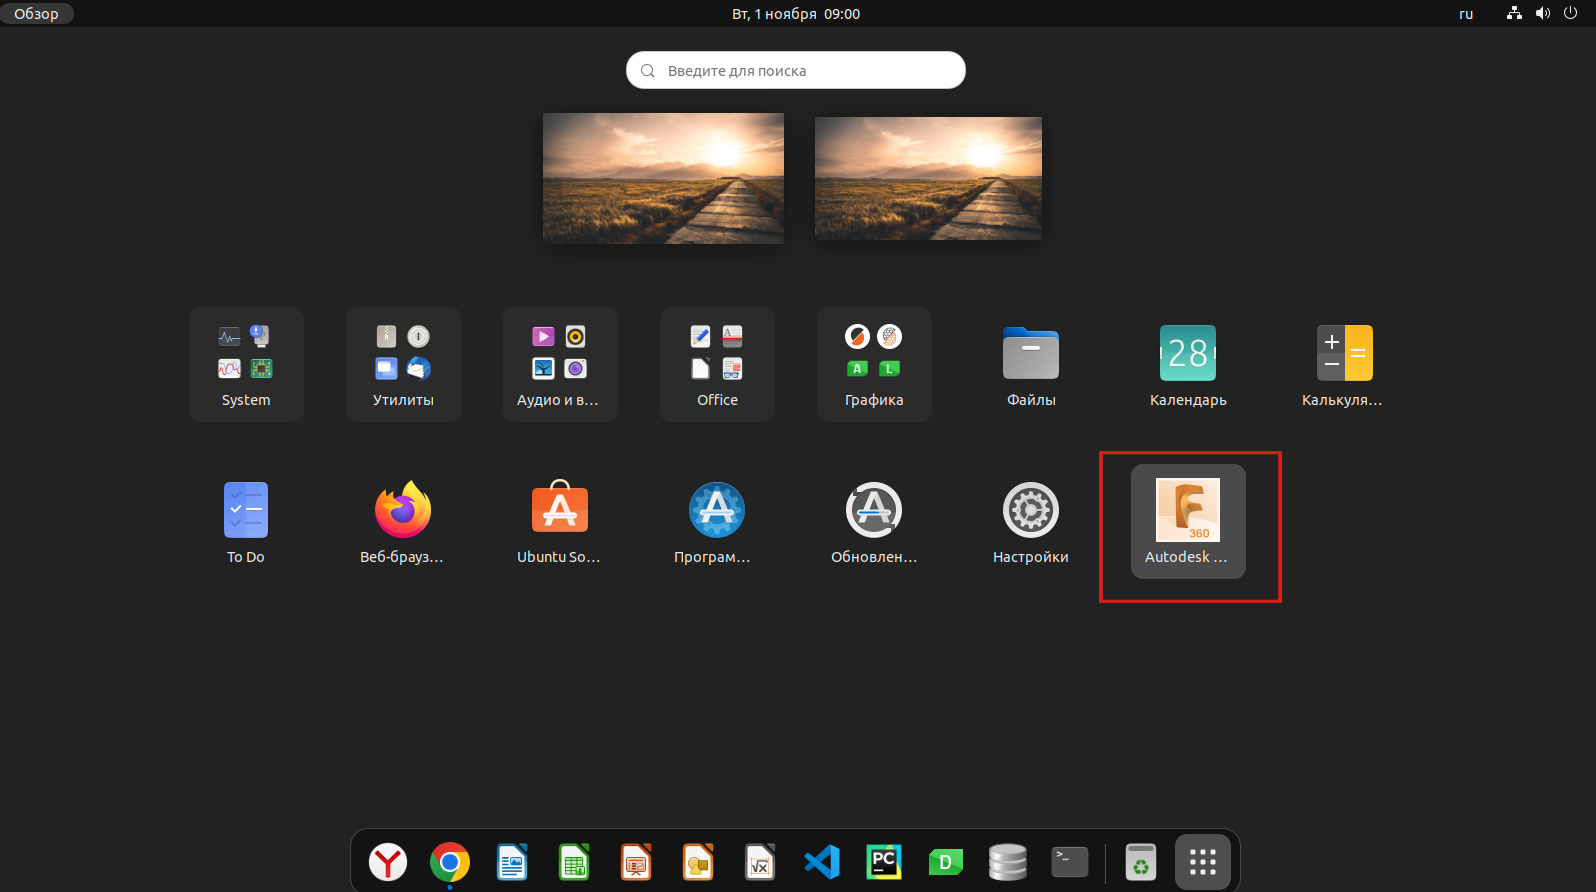Open the Настройки settings app
The width and height of the screenshot is (1596, 892).
coord(1031,521)
